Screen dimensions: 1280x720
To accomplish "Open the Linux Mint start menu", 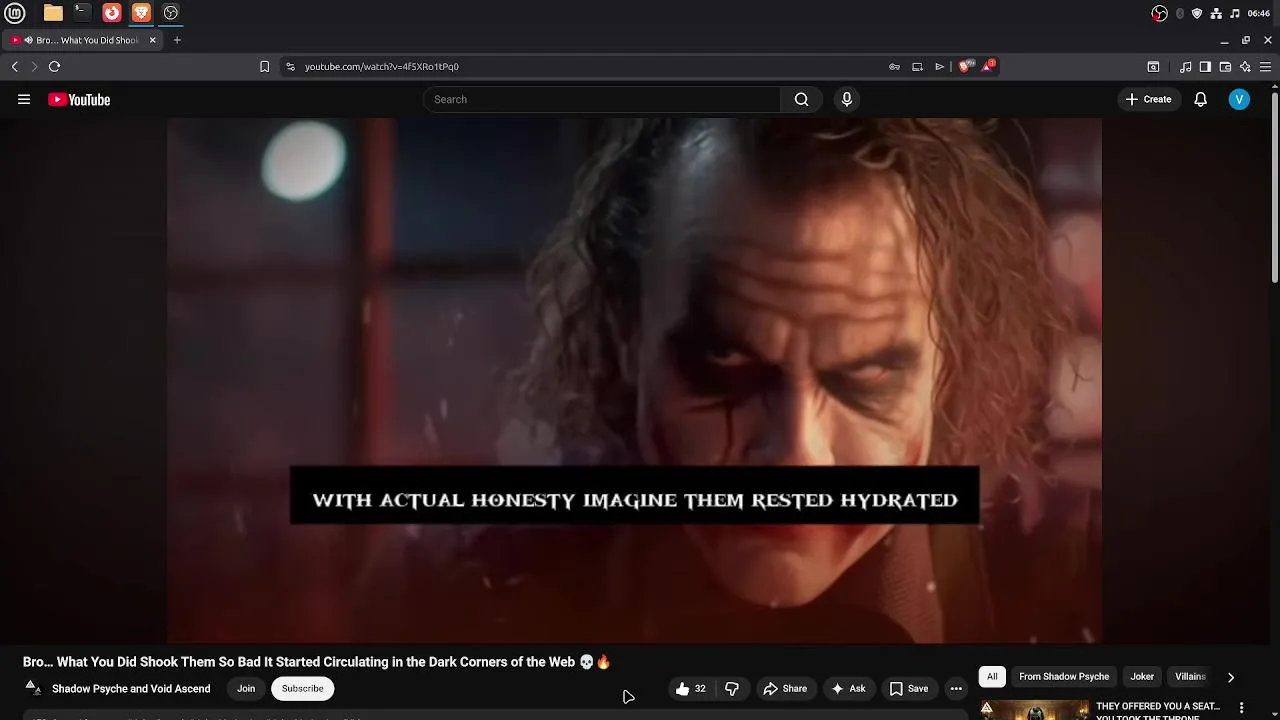I will [x=14, y=13].
